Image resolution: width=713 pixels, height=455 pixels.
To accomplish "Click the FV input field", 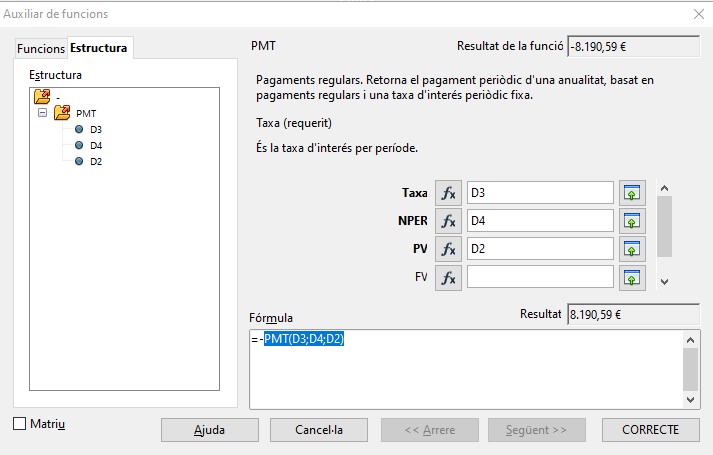I will coord(539,277).
